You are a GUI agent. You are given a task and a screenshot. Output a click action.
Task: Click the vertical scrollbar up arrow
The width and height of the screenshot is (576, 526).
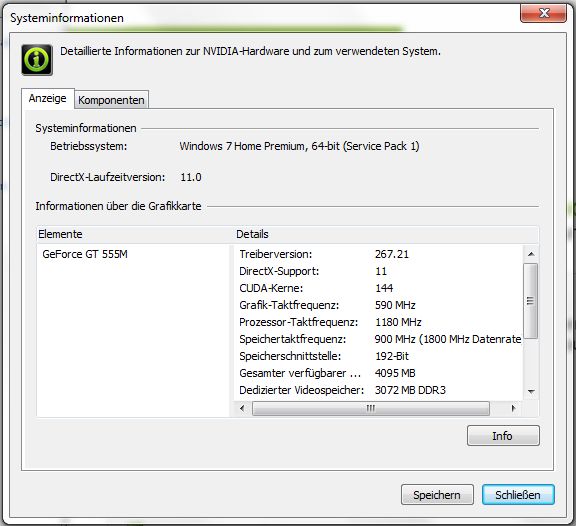pyautogui.click(x=531, y=254)
